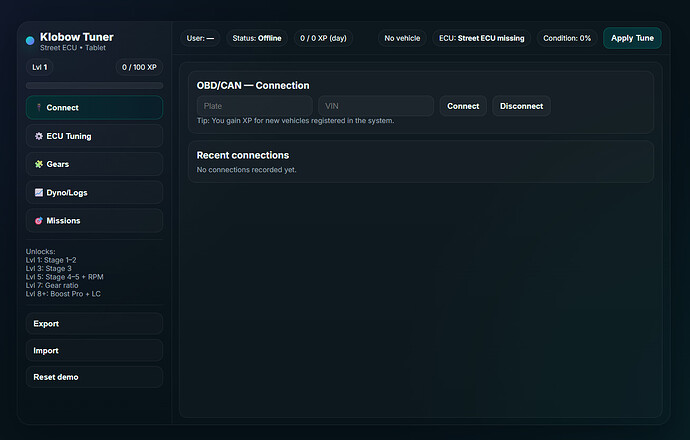Open ECU Tuning with gear icon
690x440 pixels.
coord(94,136)
